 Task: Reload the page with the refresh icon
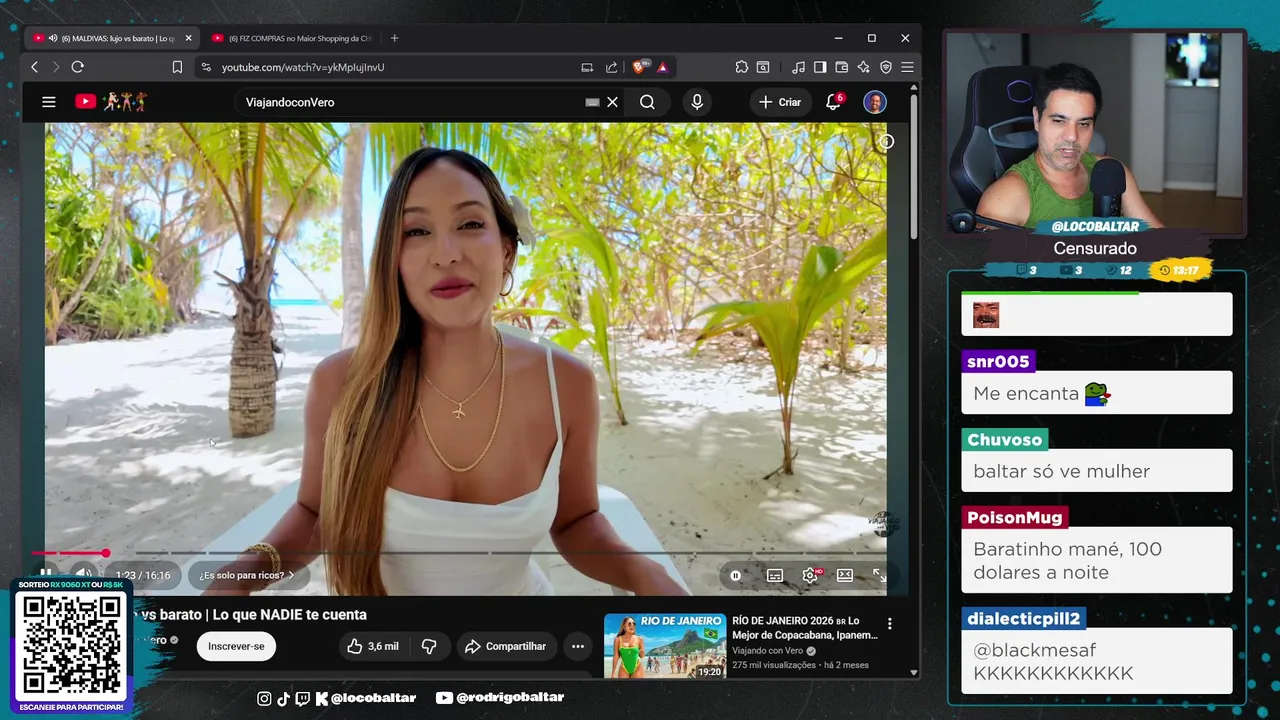coord(77,67)
